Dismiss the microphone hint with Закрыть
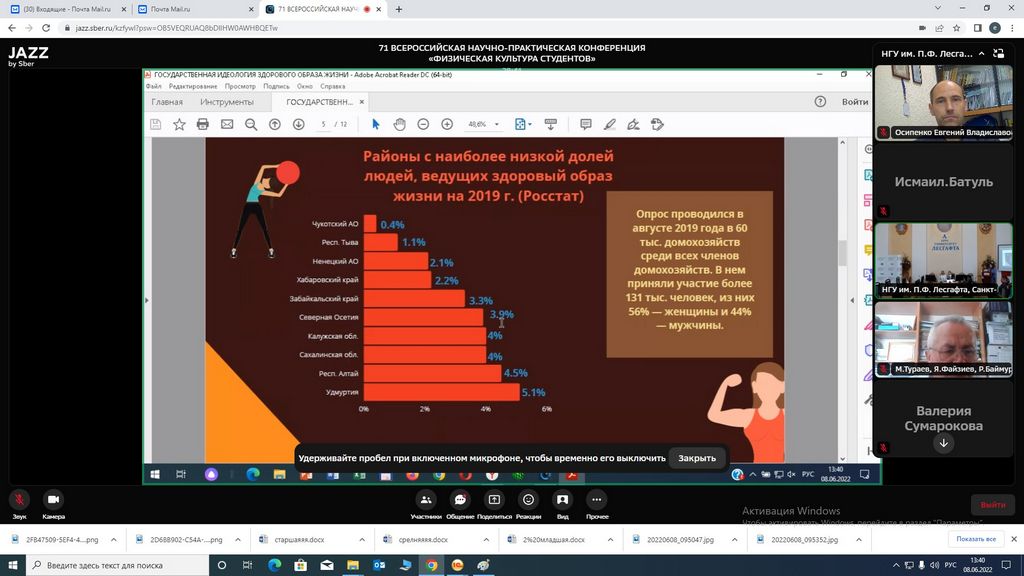The width and height of the screenshot is (1024, 576). coord(697,458)
